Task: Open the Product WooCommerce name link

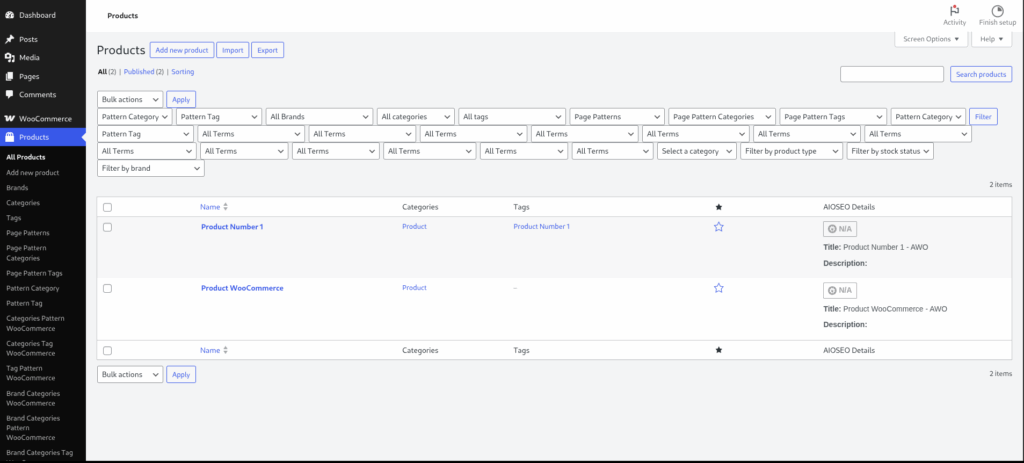Action: (242, 288)
